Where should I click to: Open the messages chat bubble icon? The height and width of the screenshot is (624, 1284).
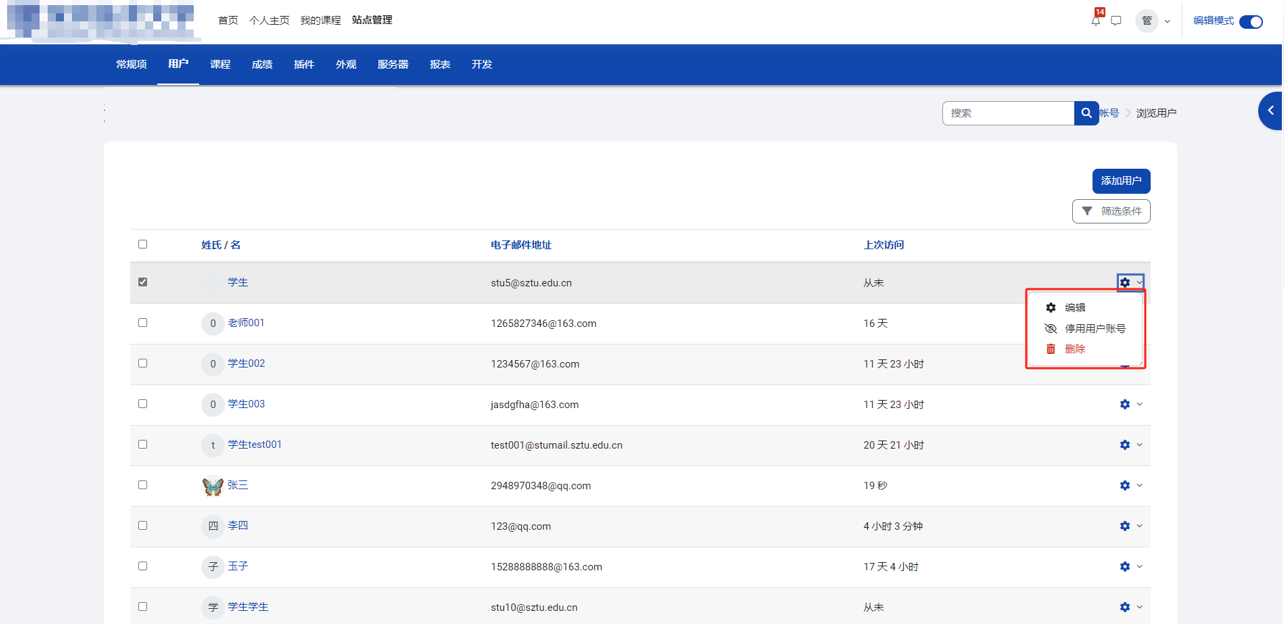coord(1116,21)
